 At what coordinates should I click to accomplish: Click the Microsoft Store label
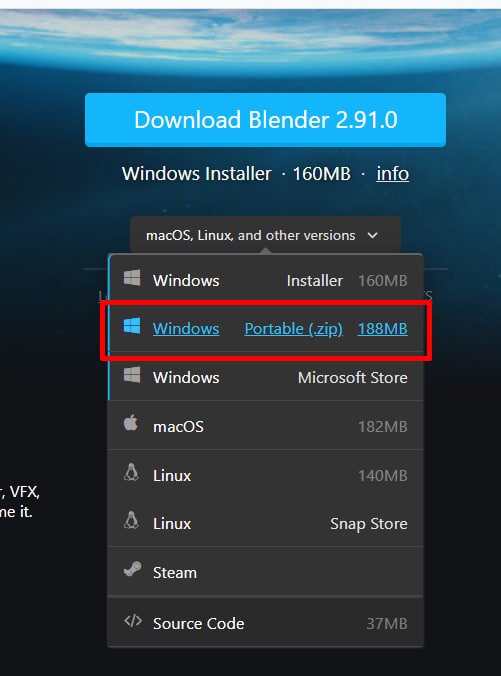click(x=353, y=378)
